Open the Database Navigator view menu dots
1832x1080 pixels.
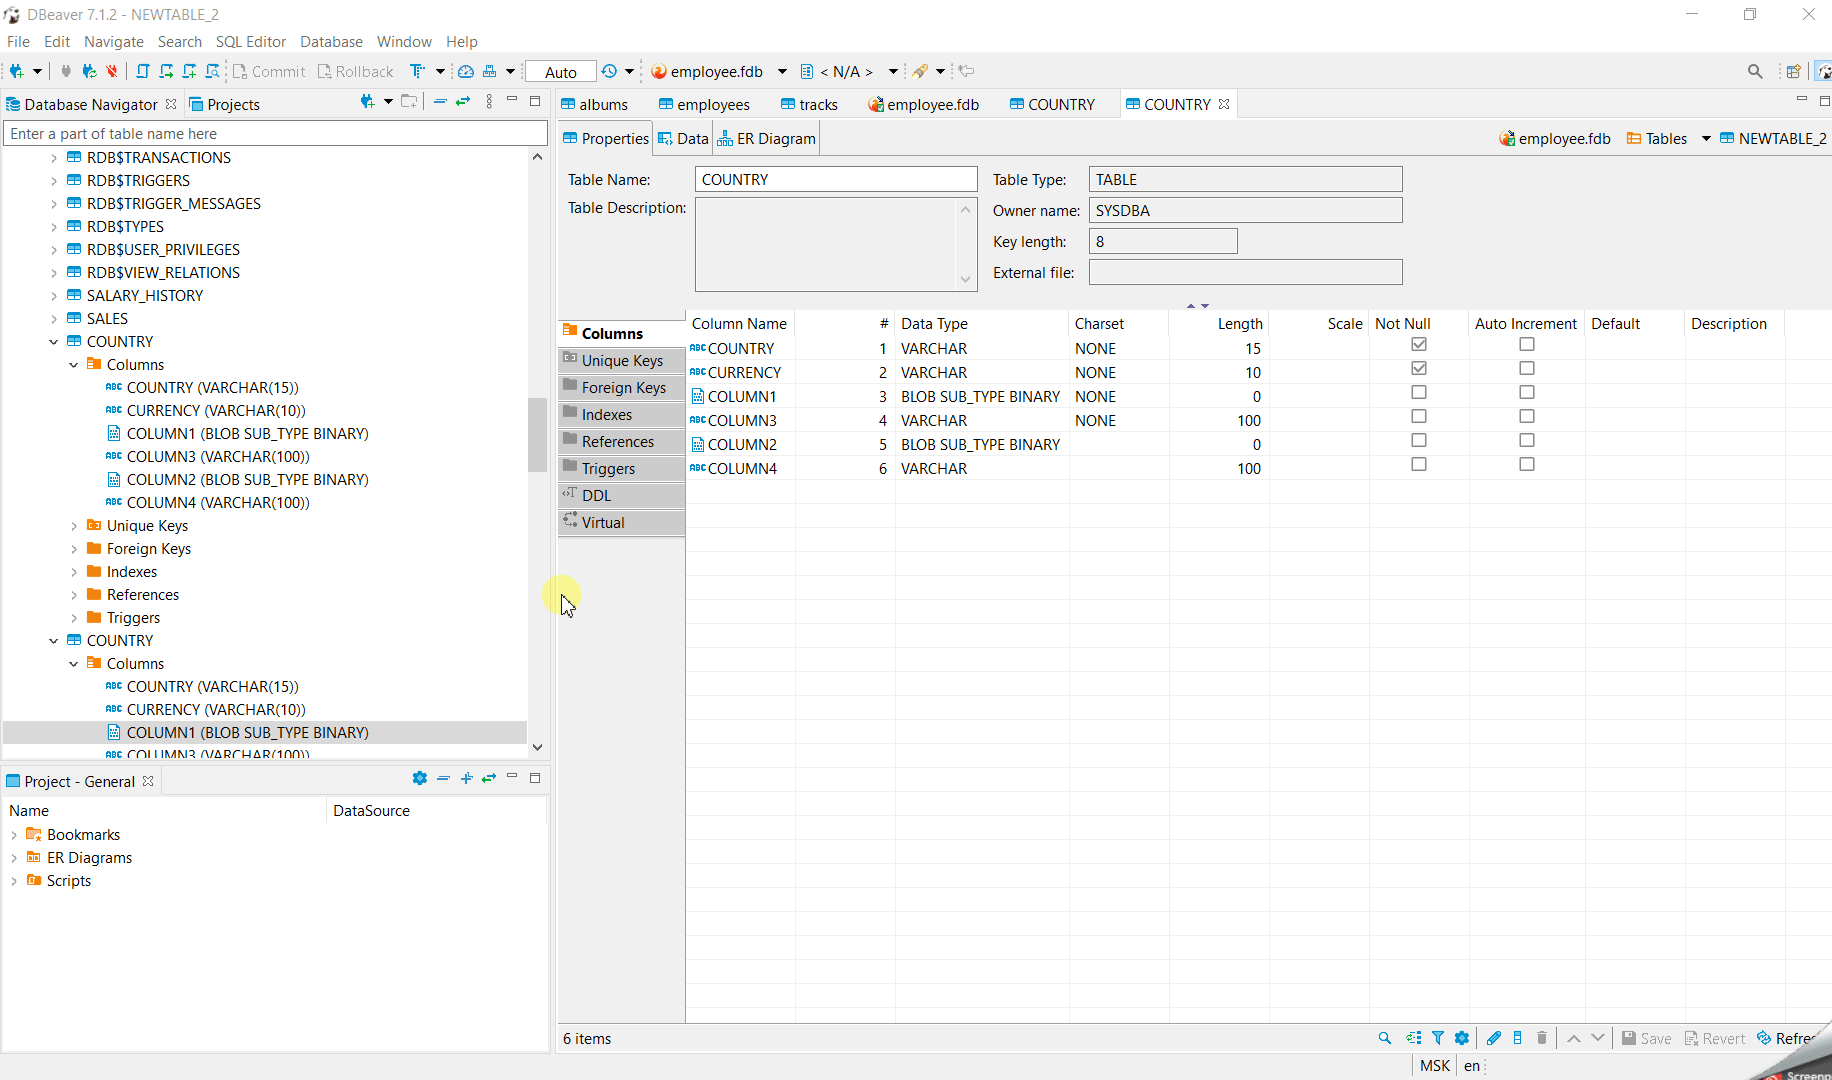[x=489, y=102]
